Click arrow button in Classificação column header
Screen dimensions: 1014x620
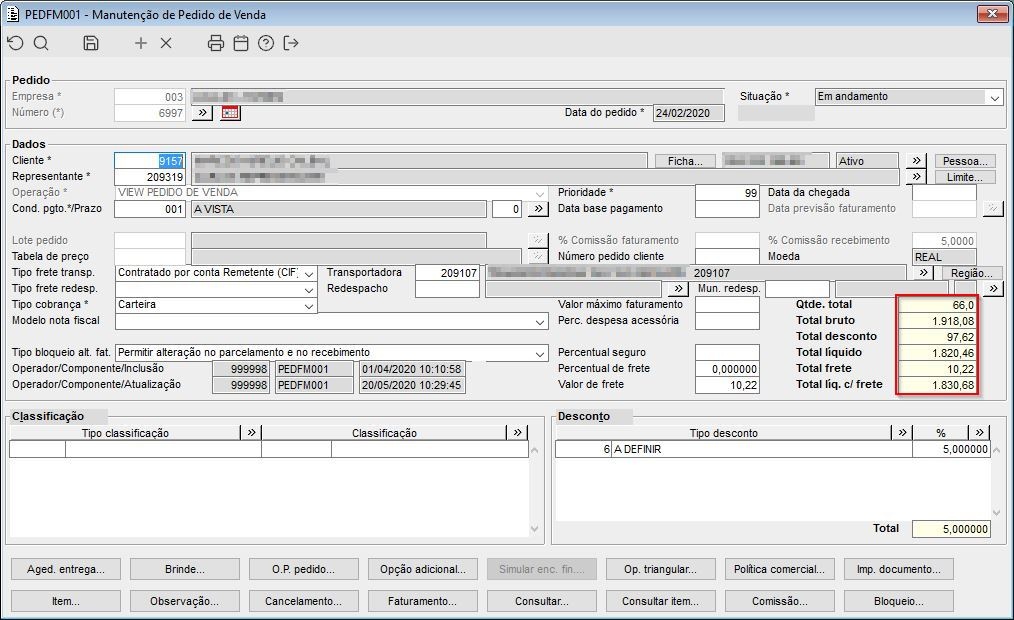pyautogui.click(x=517, y=433)
